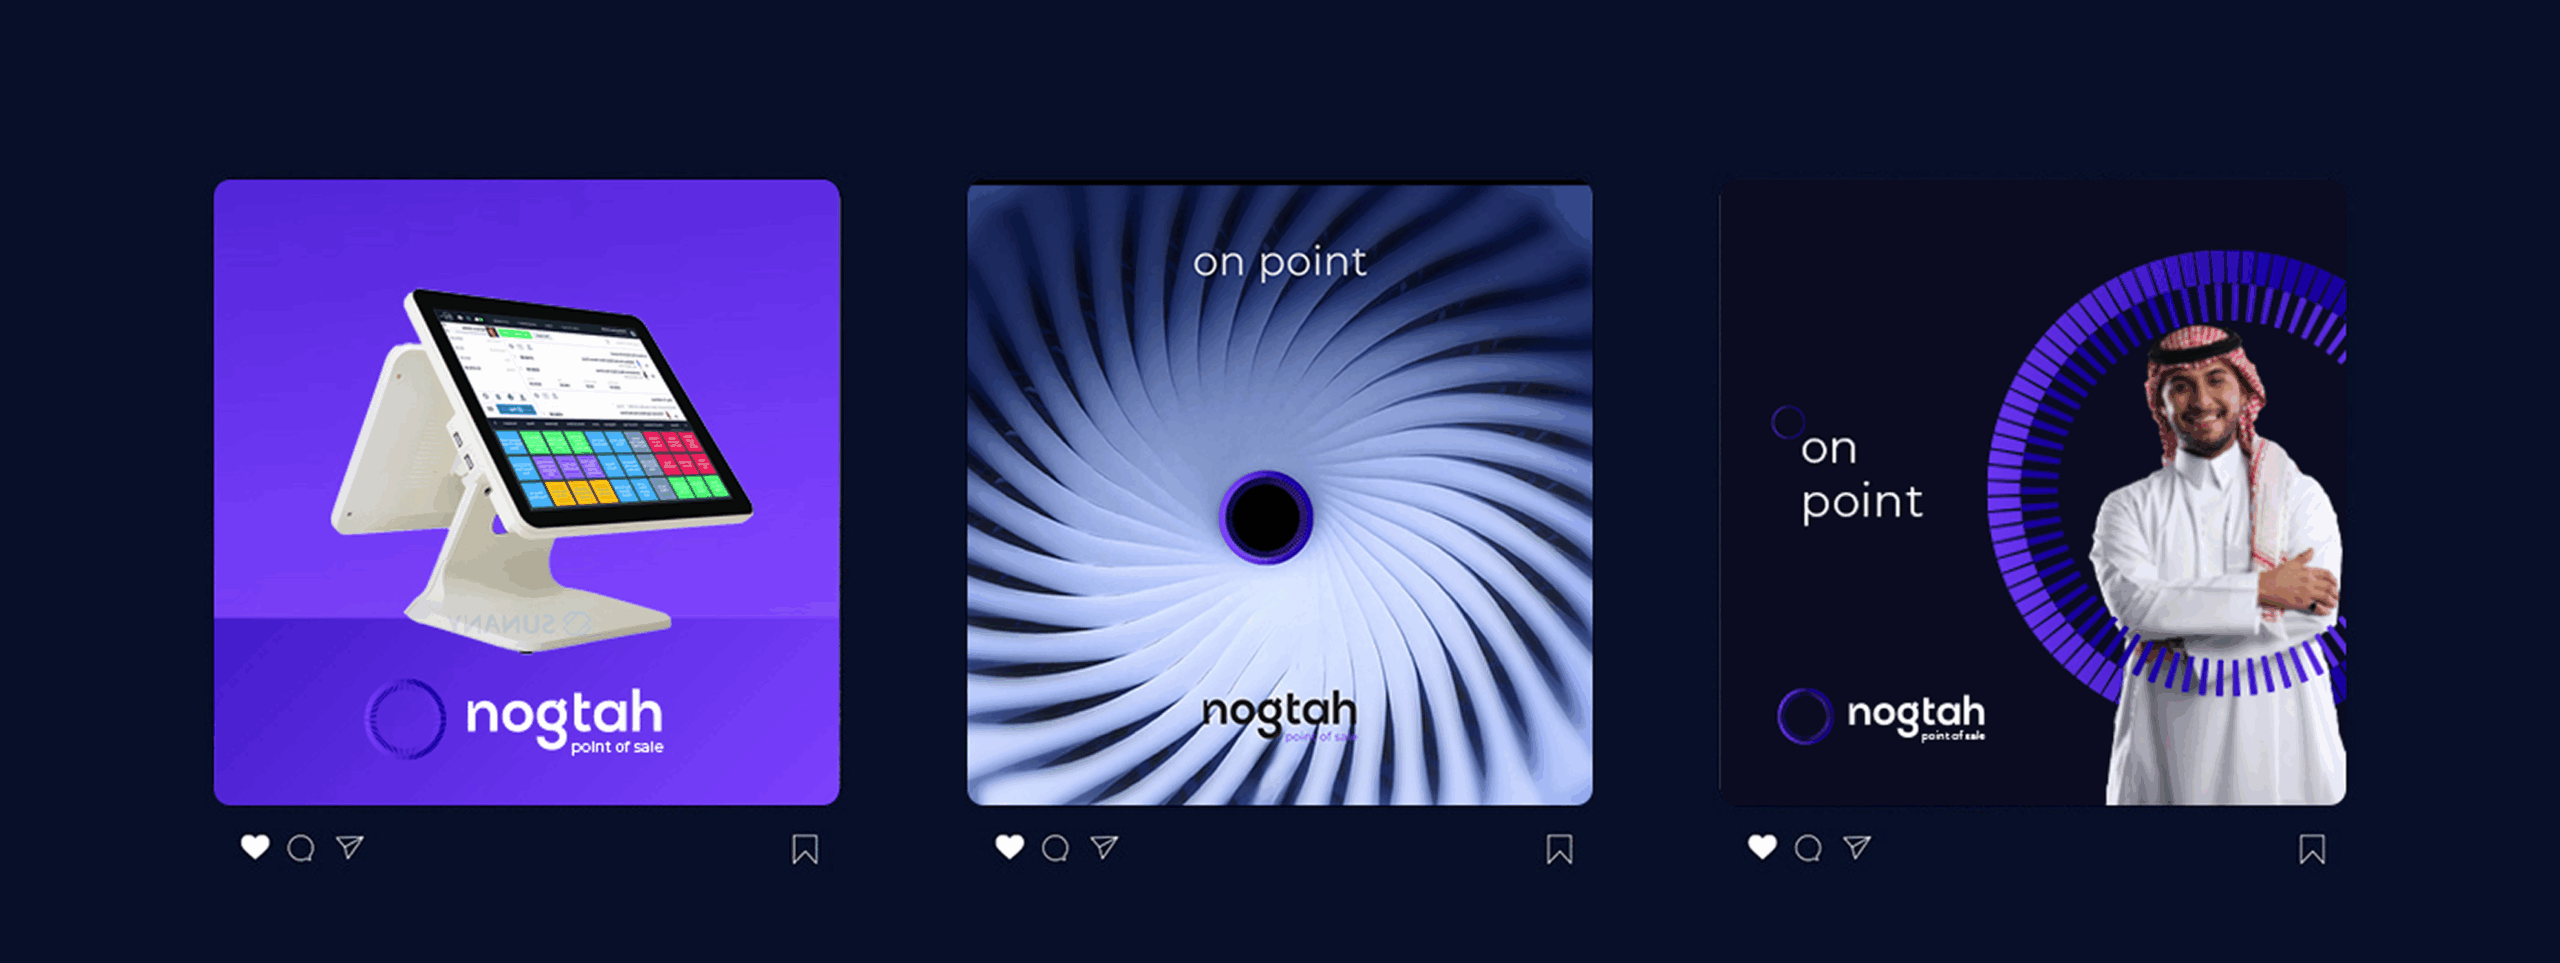Open the blue swirl post image
The height and width of the screenshot is (963, 2560).
coord(1280,492)
